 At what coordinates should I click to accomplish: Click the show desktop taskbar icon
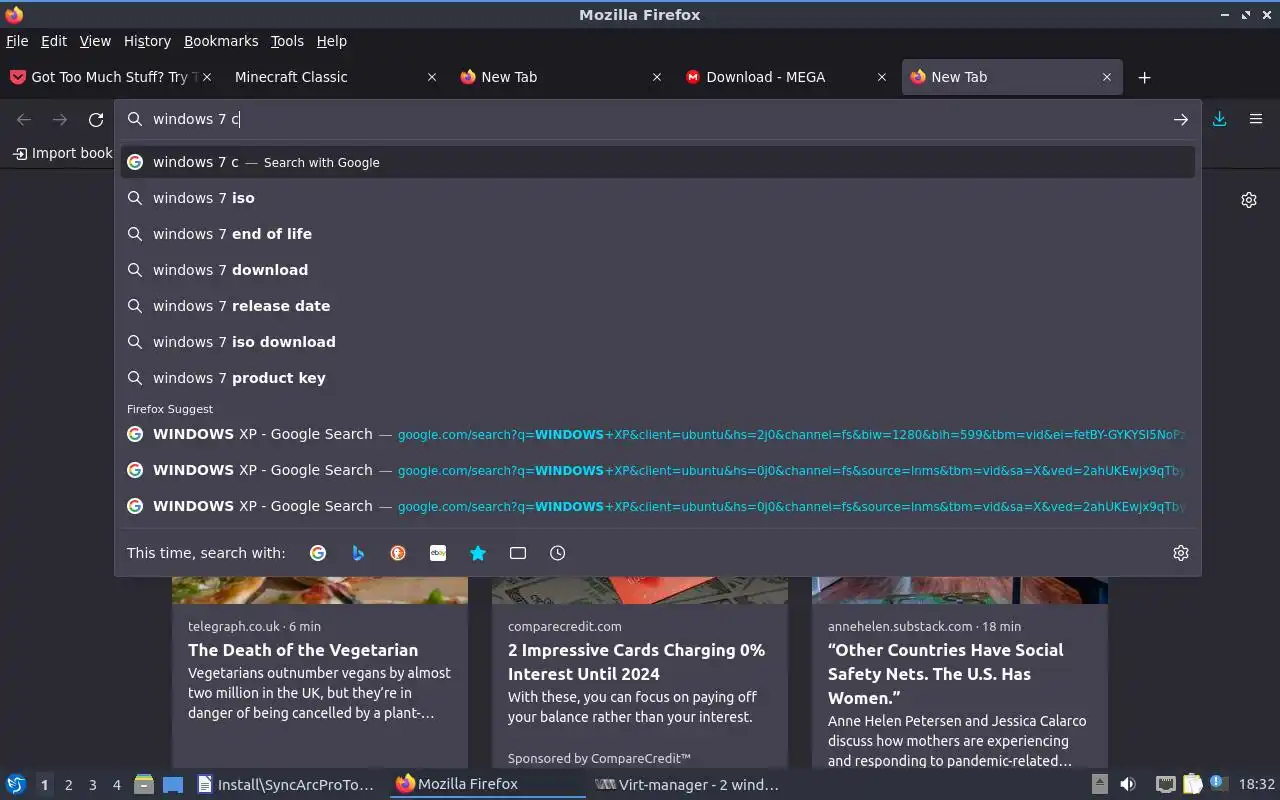(173, 784)
